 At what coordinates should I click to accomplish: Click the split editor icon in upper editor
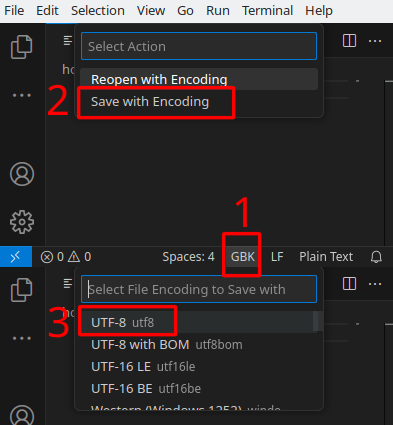[349, 41]
